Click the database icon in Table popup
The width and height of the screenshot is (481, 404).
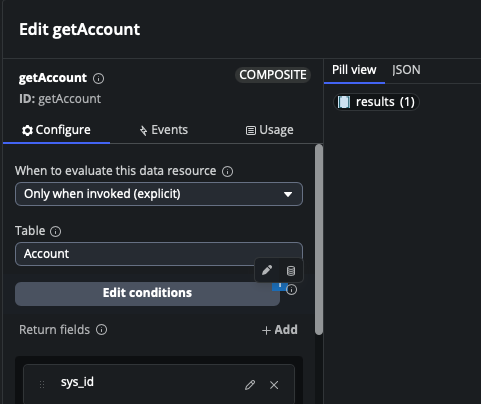[291, 271]
